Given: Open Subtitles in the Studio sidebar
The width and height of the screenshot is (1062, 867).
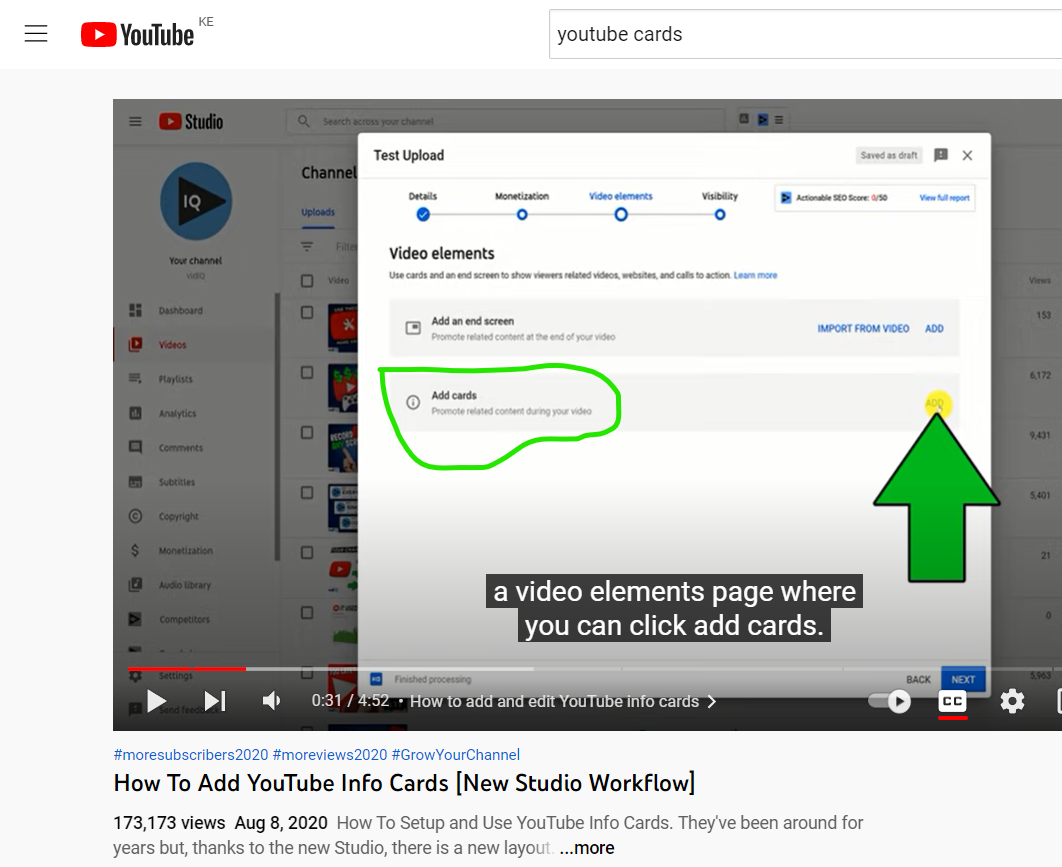Looking at the screenshot, I should point(177,482).
